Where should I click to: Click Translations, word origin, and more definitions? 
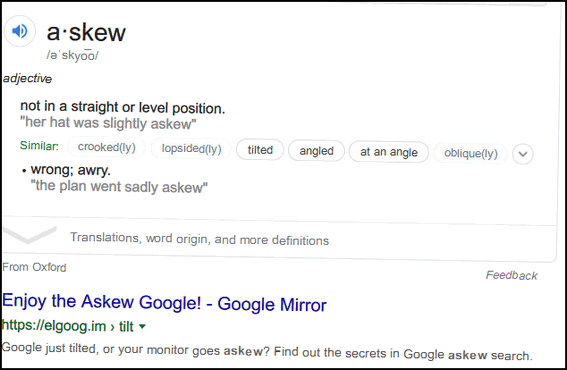coord(199,239)
